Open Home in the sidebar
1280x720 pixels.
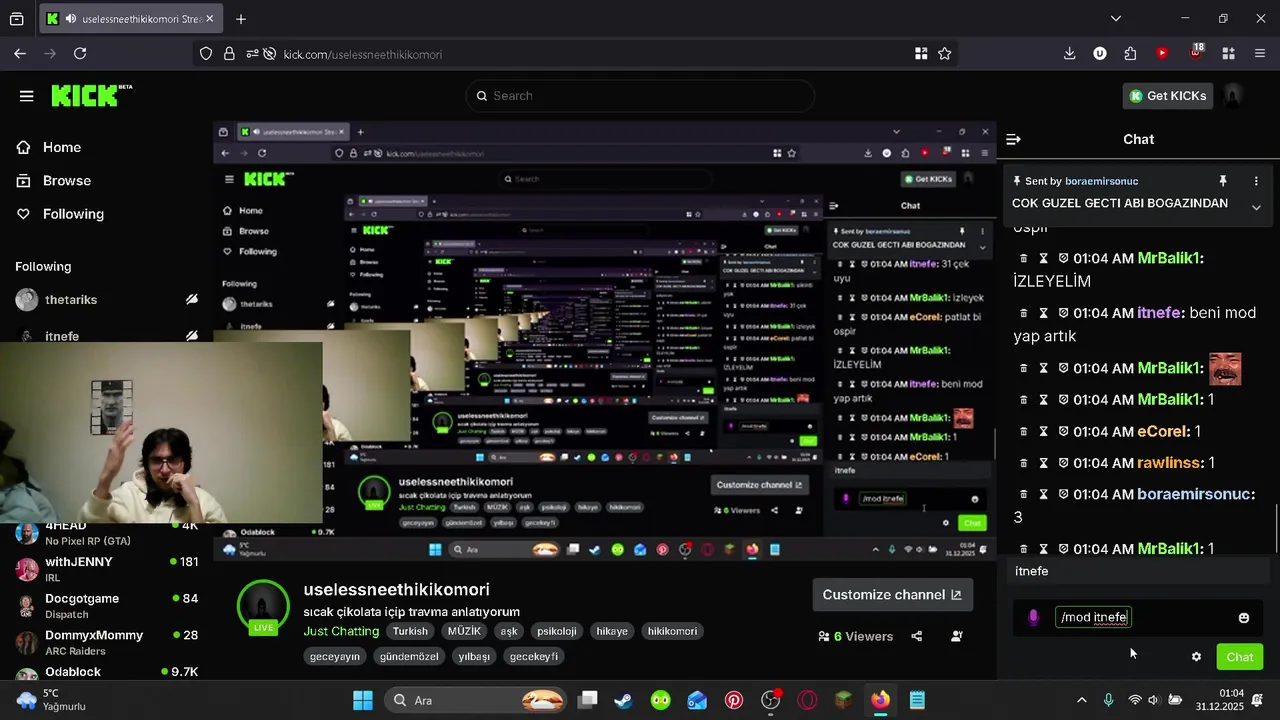[x=61, y=147]
